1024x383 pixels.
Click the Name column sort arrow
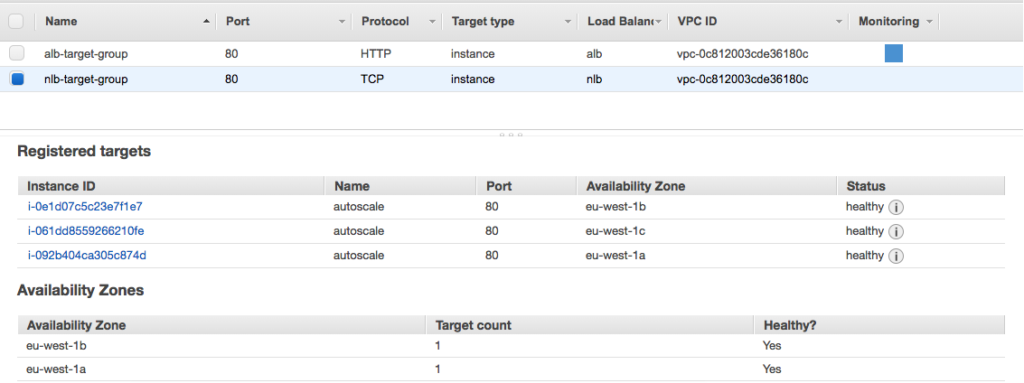click(206, 22)
